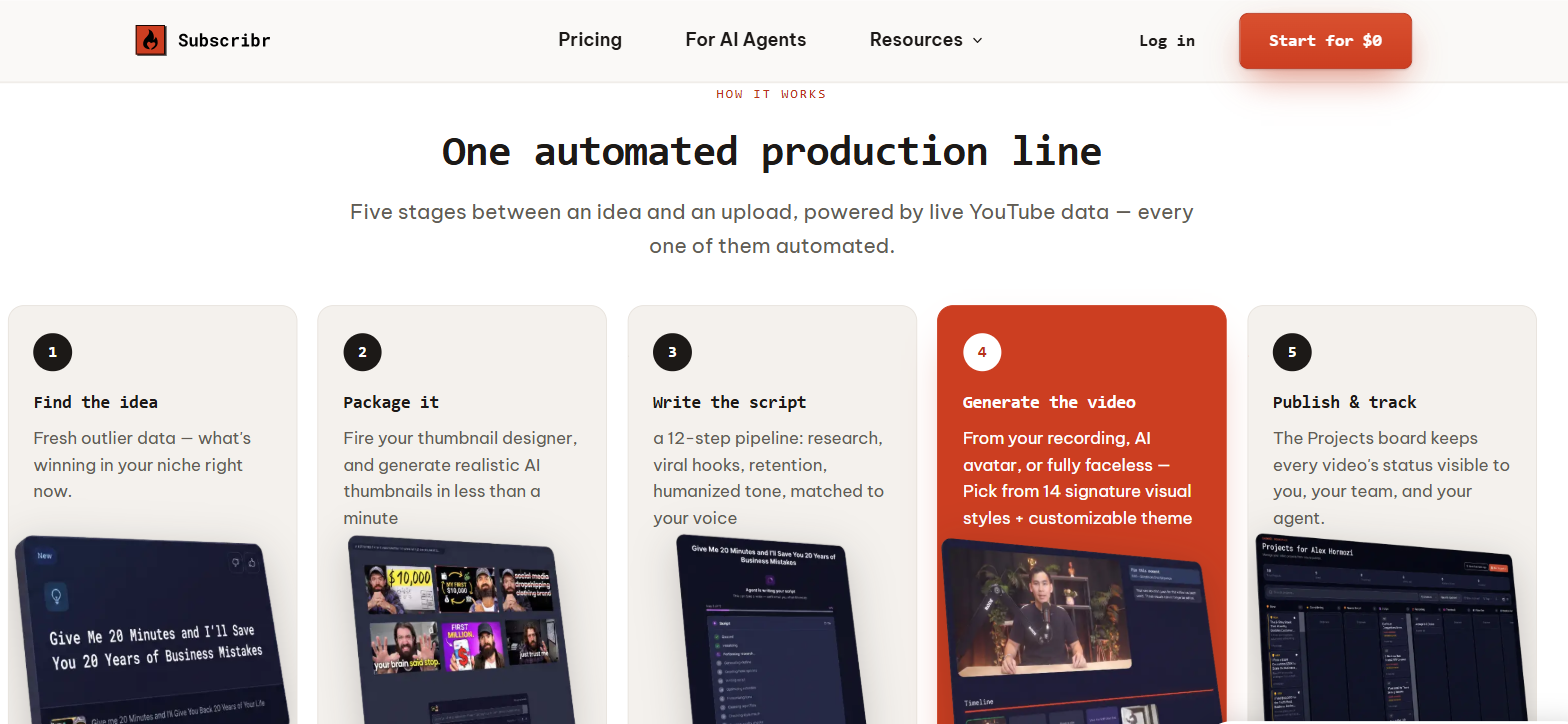Open the Pricing page
The image size is (1568, 724).
590,40
